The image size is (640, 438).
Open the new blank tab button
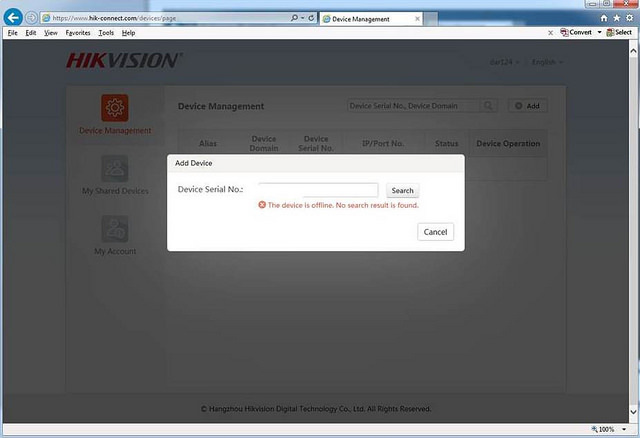point(431,19)
